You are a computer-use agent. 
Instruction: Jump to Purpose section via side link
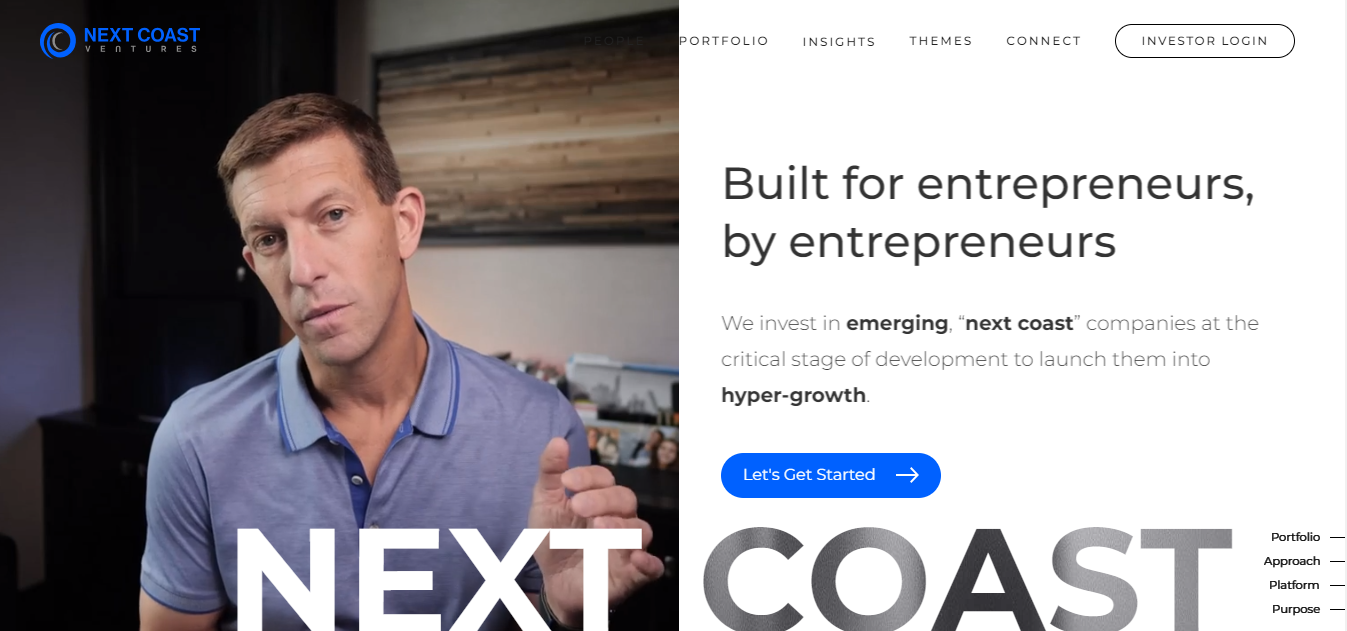pos(1296,610)
